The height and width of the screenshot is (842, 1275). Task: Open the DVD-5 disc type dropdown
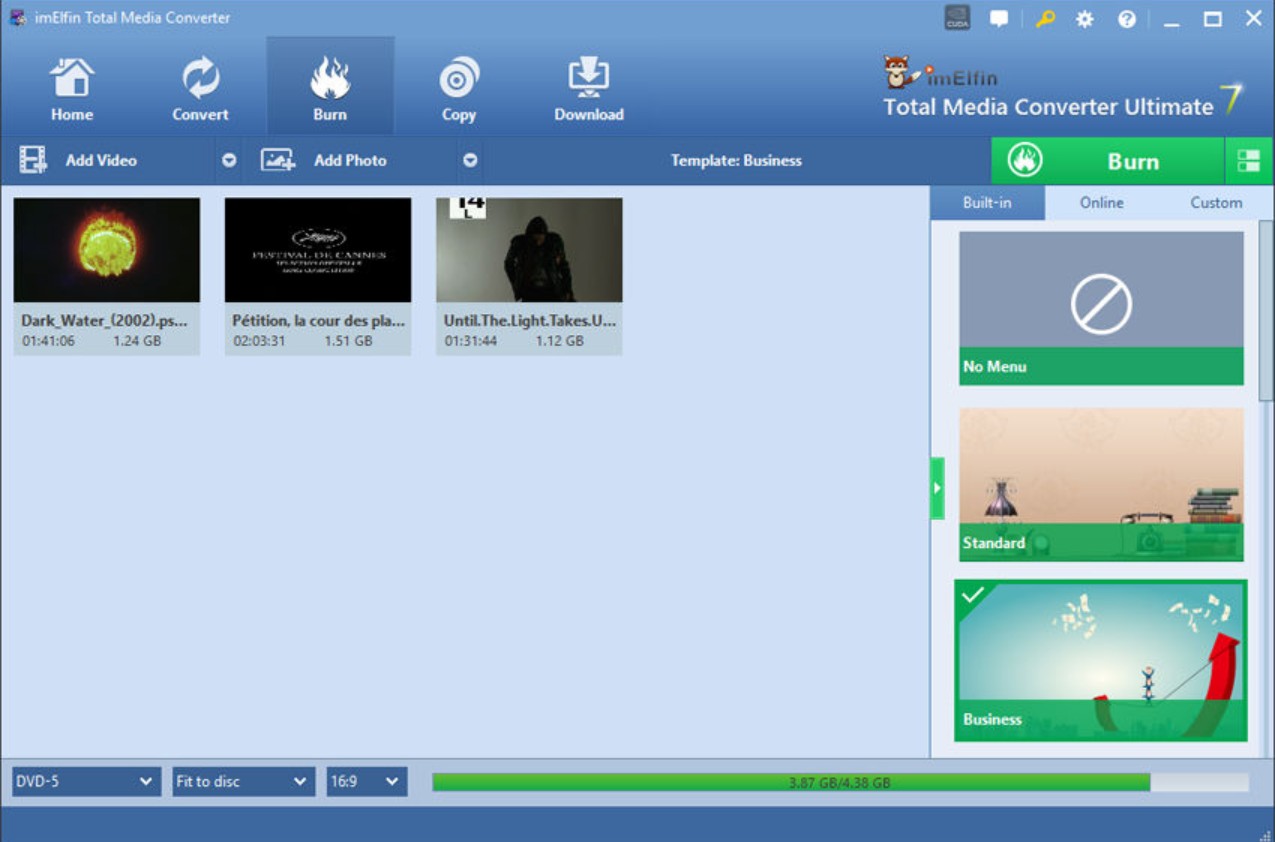85,781
